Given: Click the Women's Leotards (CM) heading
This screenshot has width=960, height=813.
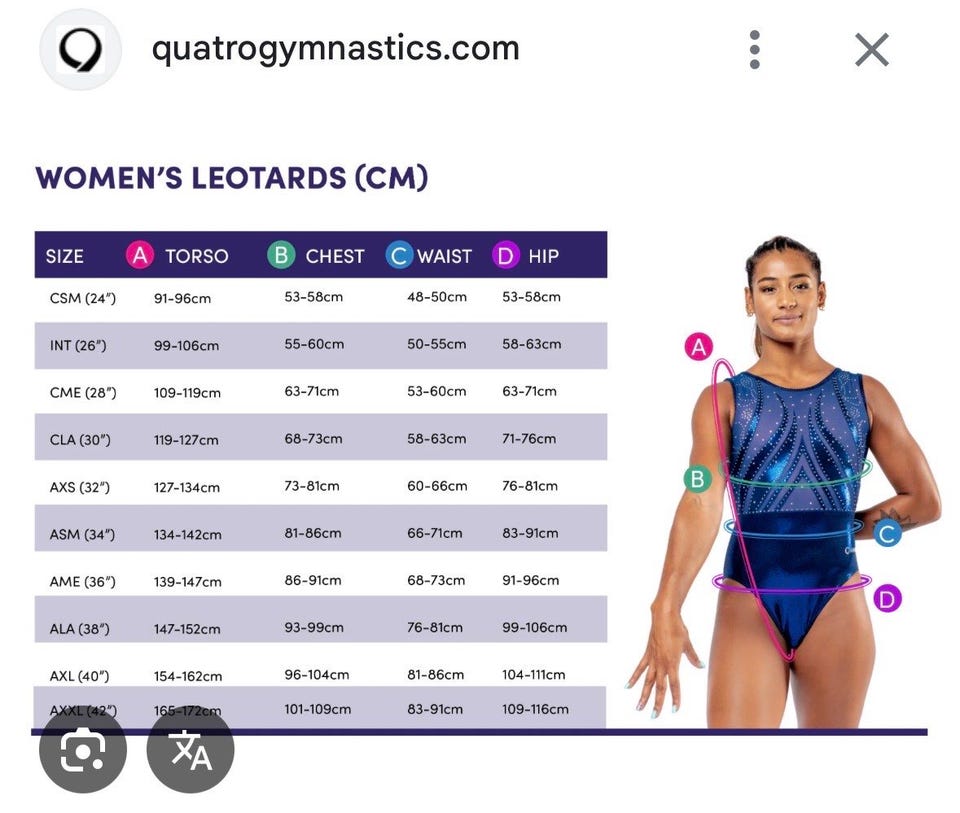Looking at the screenshot, I should click(x=232, y=179).
